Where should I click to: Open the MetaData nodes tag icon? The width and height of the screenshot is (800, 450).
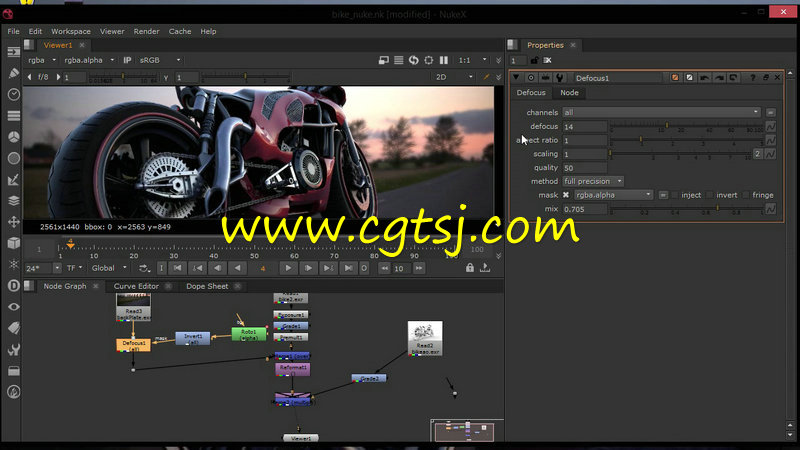pyautogui.click(x=14, y=328)
